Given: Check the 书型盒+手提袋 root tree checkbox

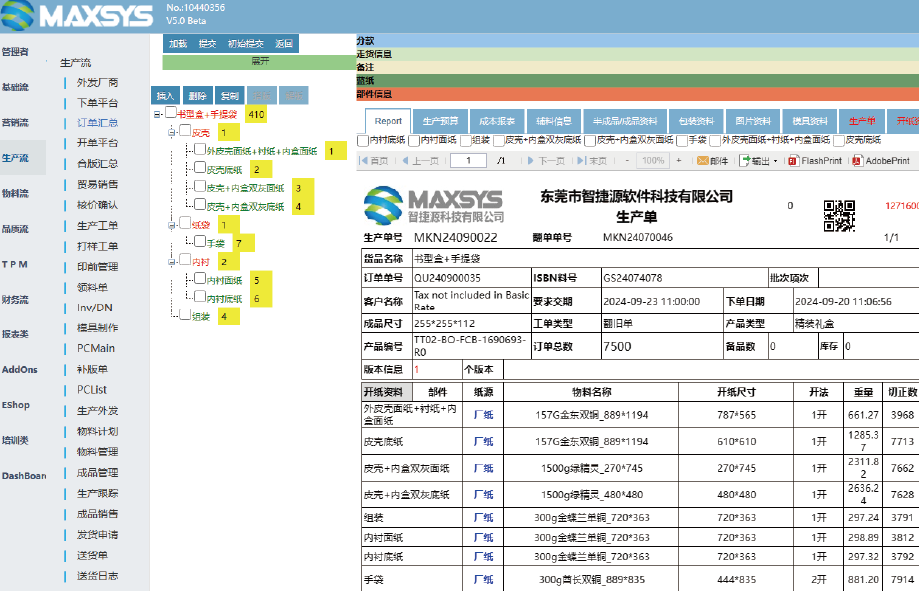Looking at the screenshot, I should point(171,112).
